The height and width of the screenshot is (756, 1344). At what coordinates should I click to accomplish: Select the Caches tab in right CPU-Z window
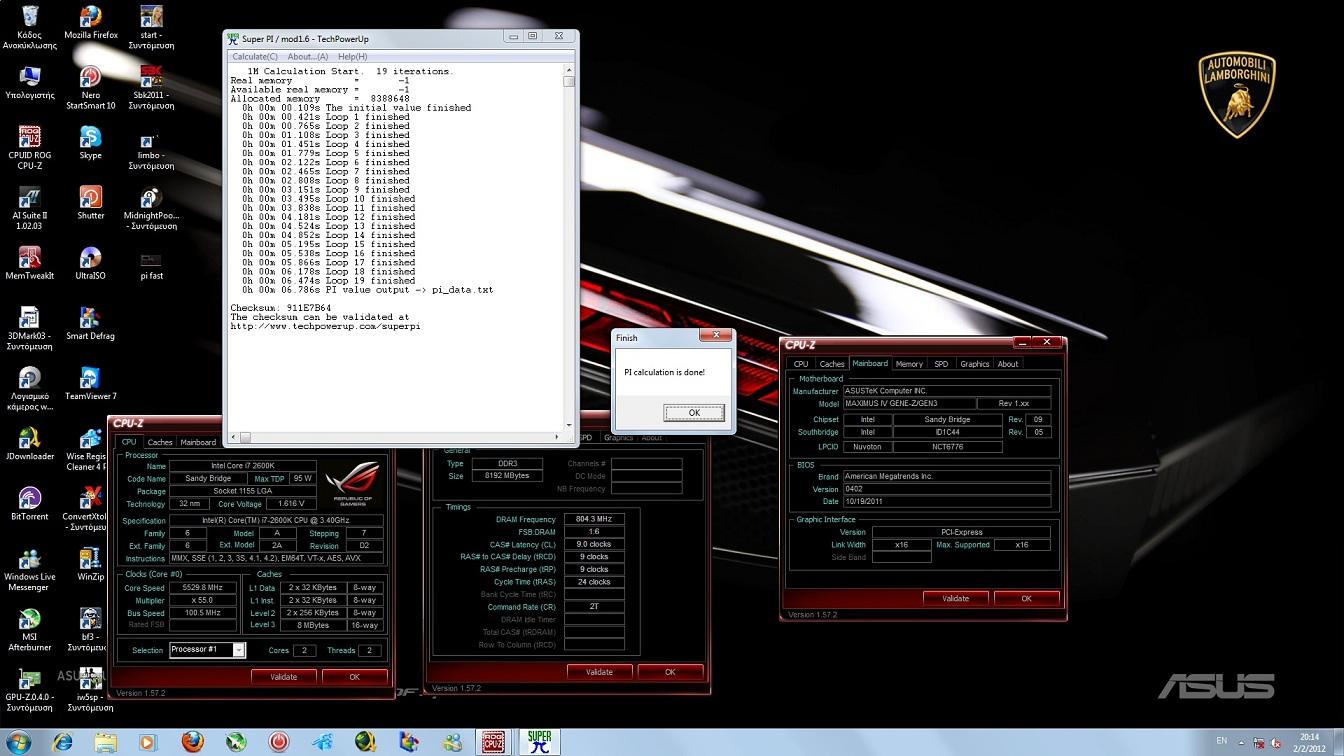tap(832, 364)
